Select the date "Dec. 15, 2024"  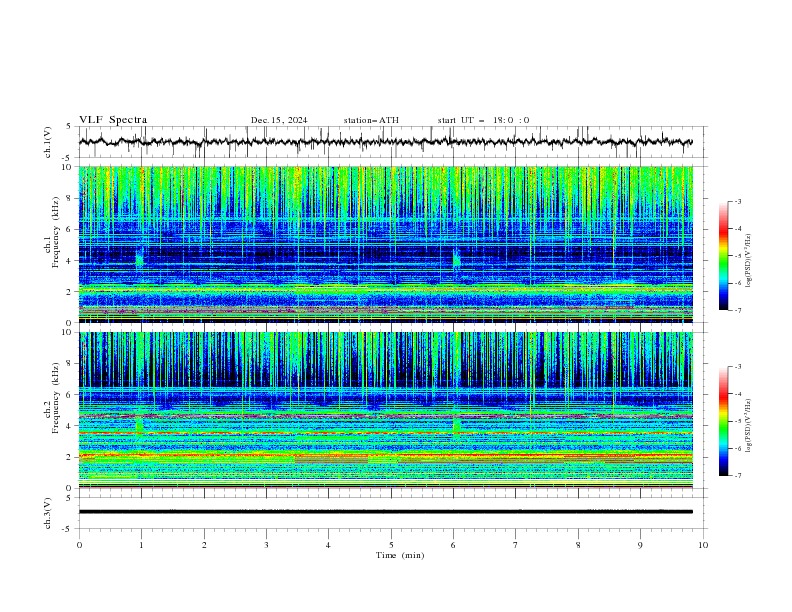(279, 120)
